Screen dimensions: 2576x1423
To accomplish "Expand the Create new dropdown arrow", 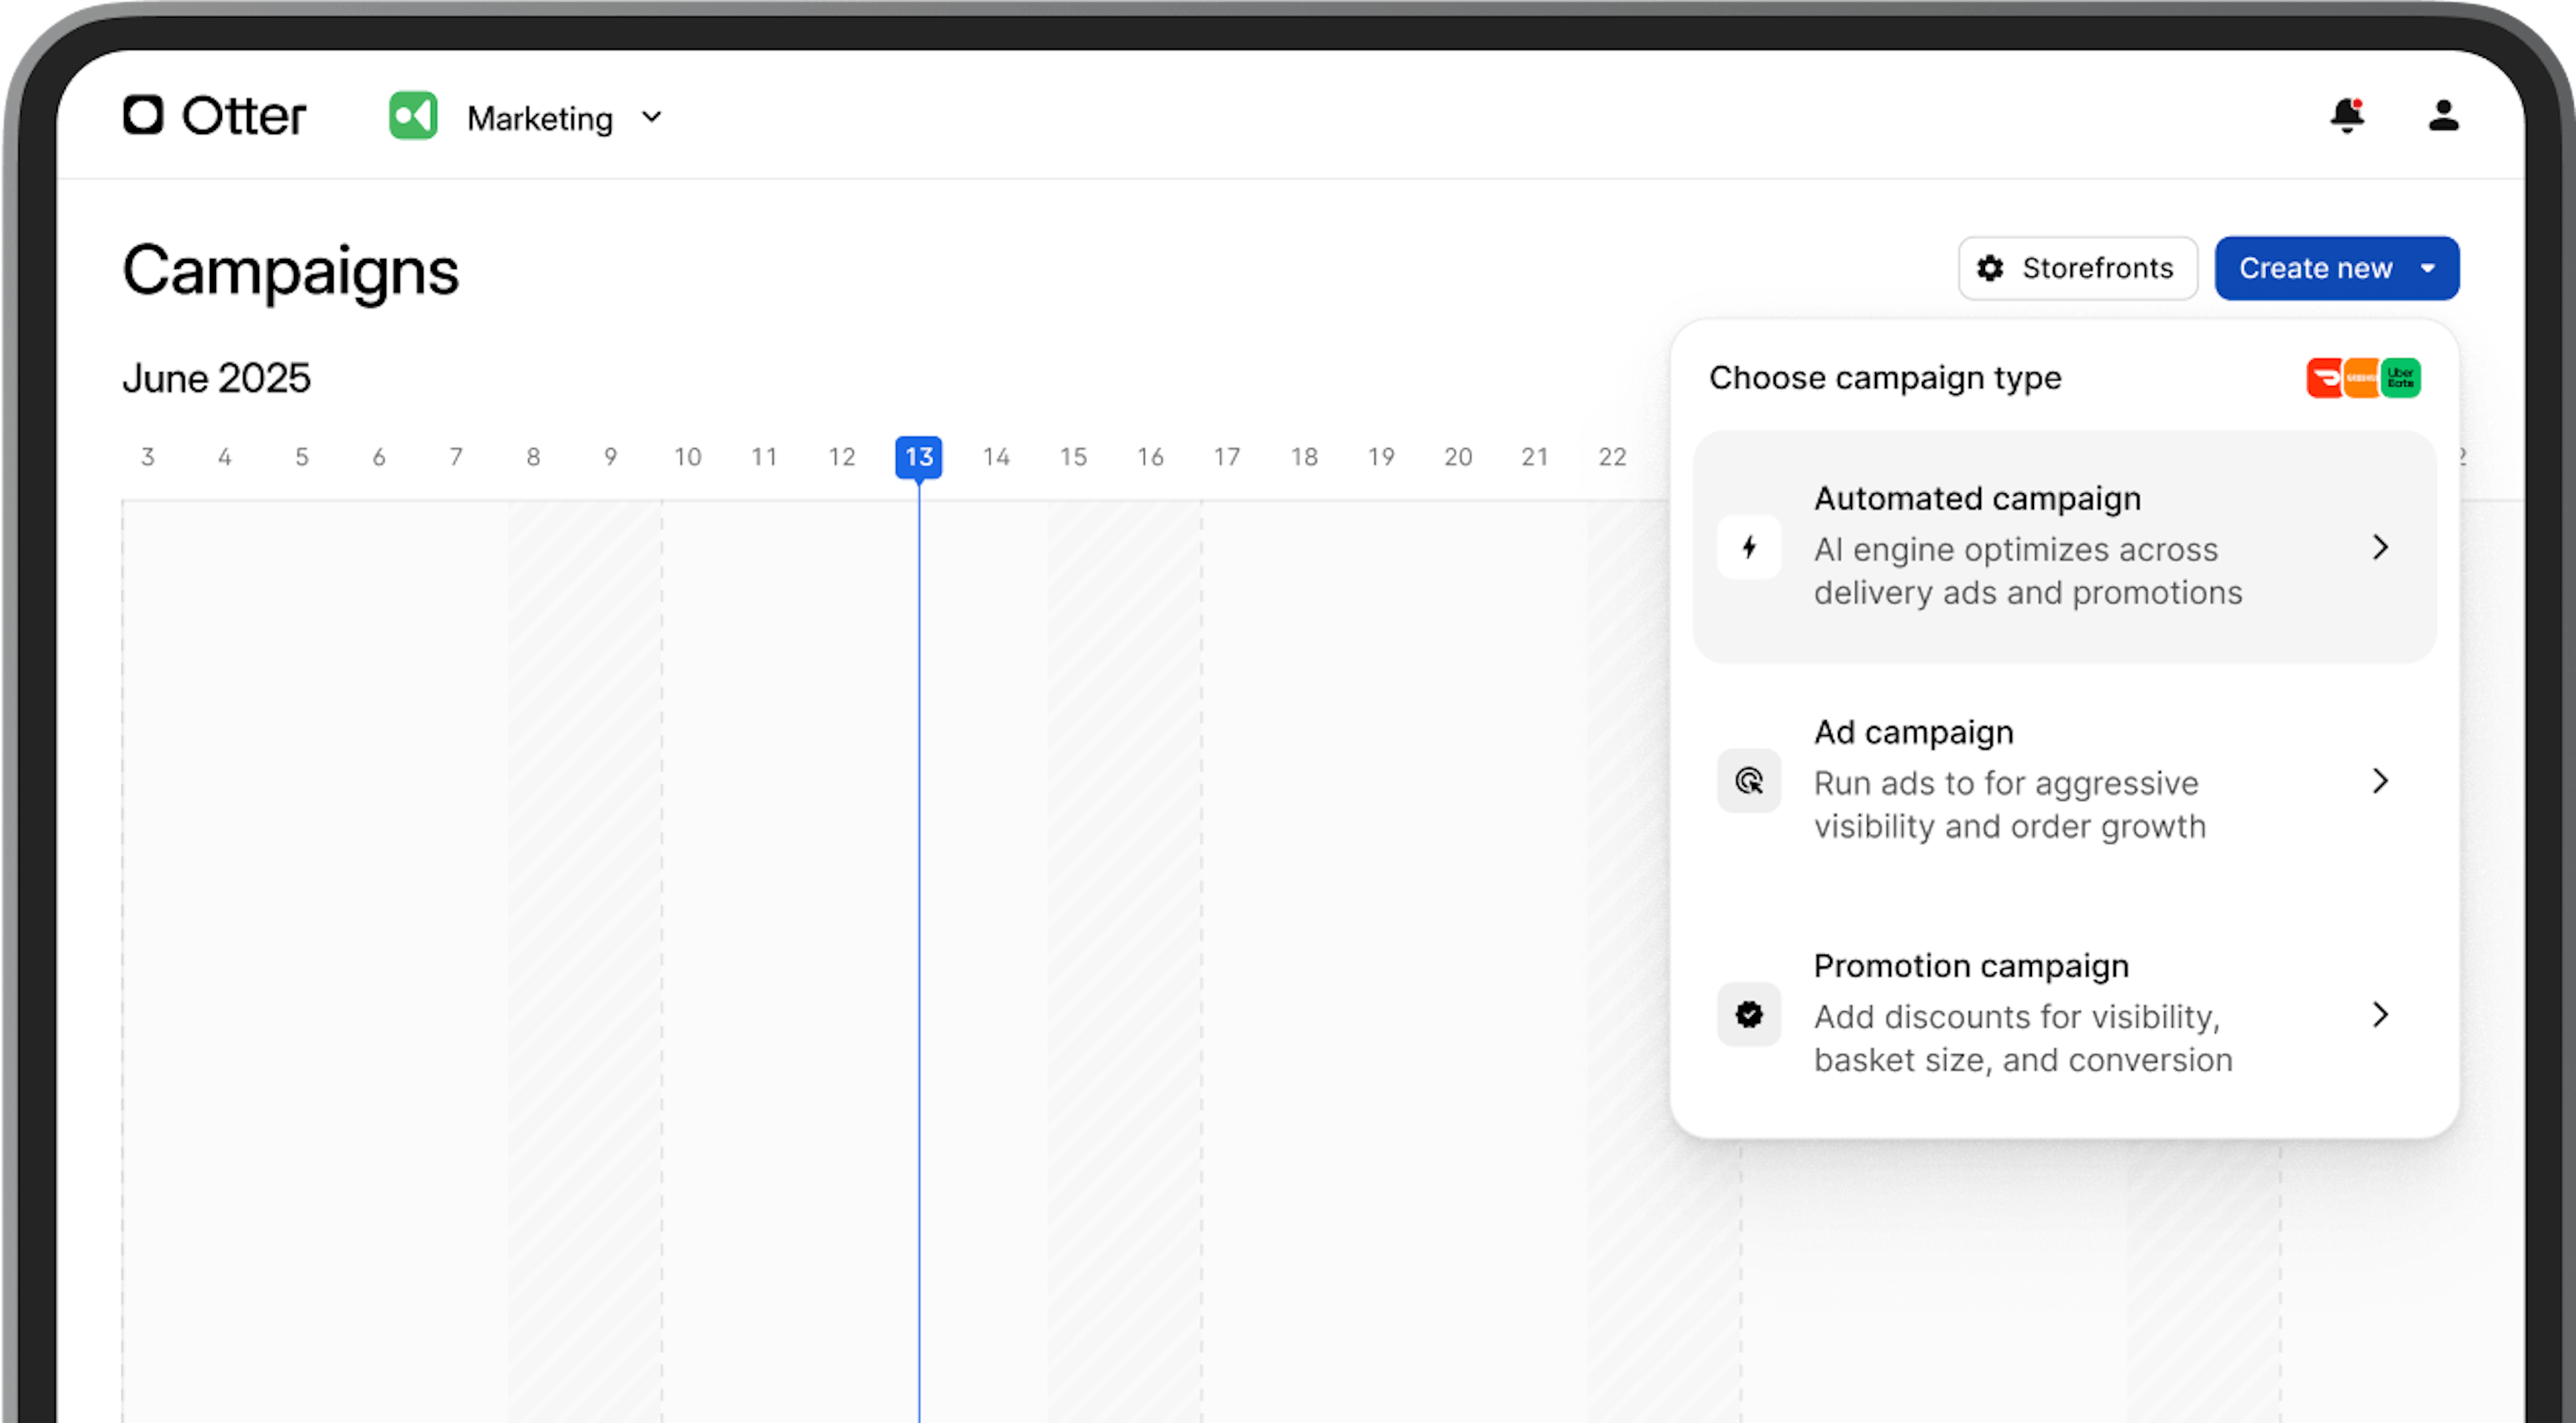I will (x=2428, y=268).
